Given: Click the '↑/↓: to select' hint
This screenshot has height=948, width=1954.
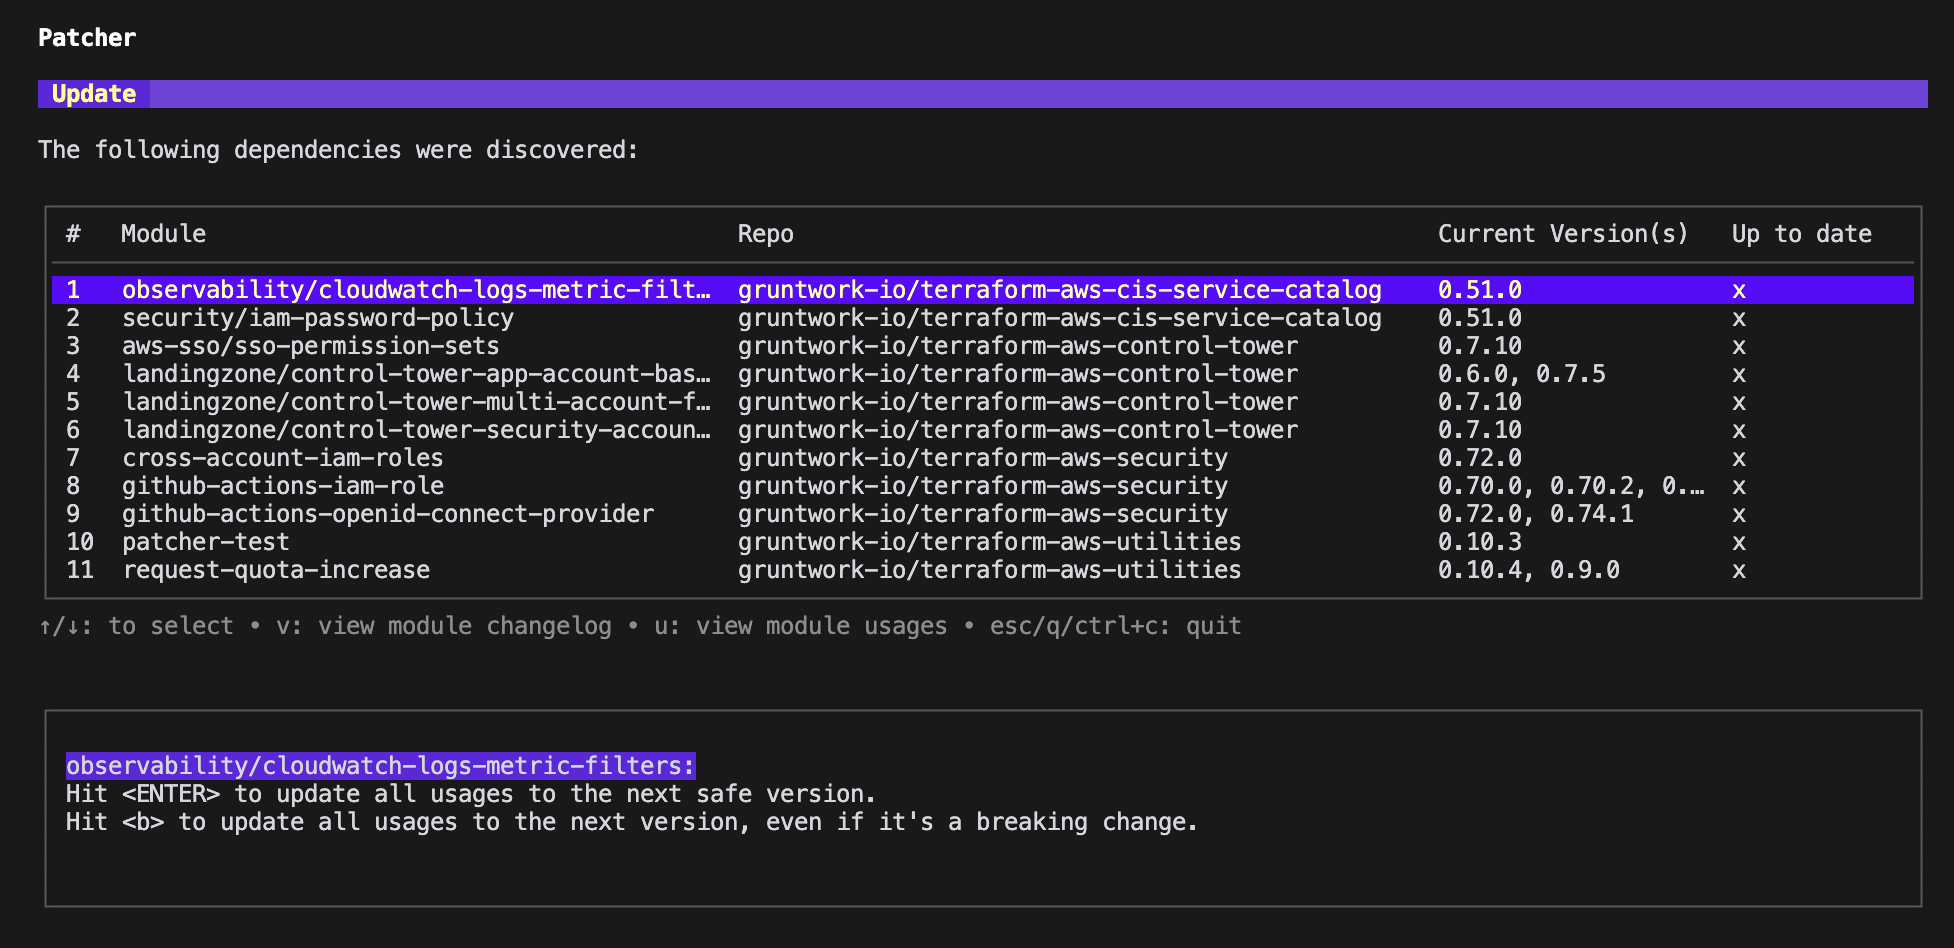Looking at the screenshot, I should click(x=136, y=626).
